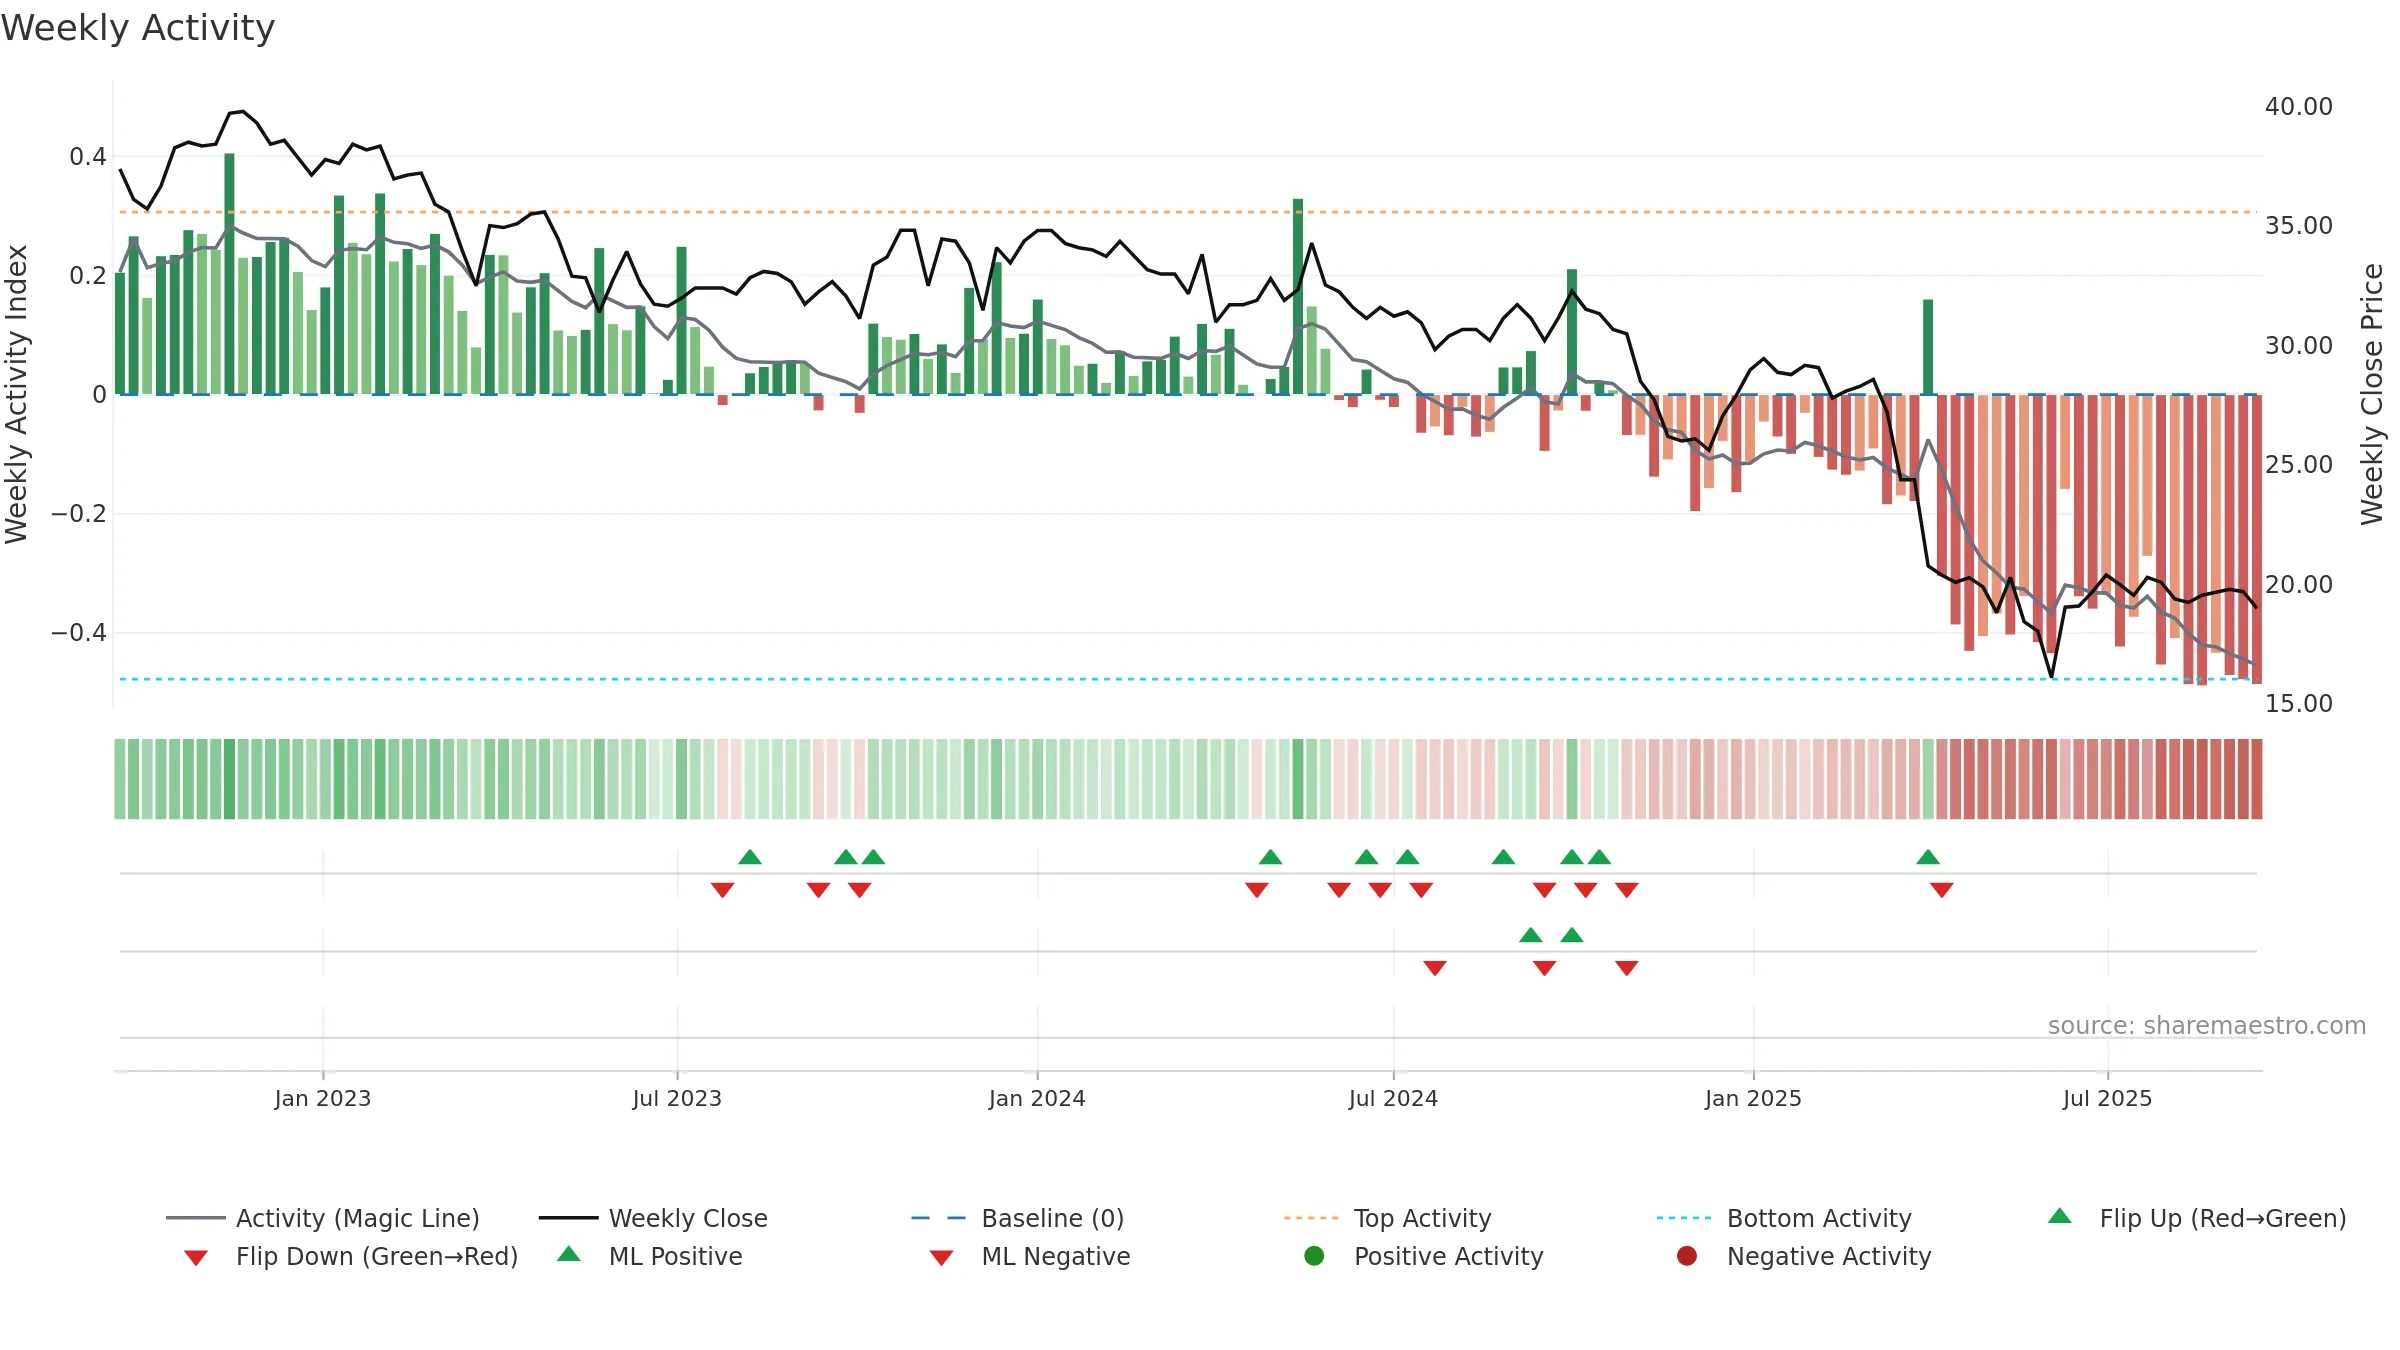
Task: Click the 15.00 price axis label
Action: coord(2299,704)
